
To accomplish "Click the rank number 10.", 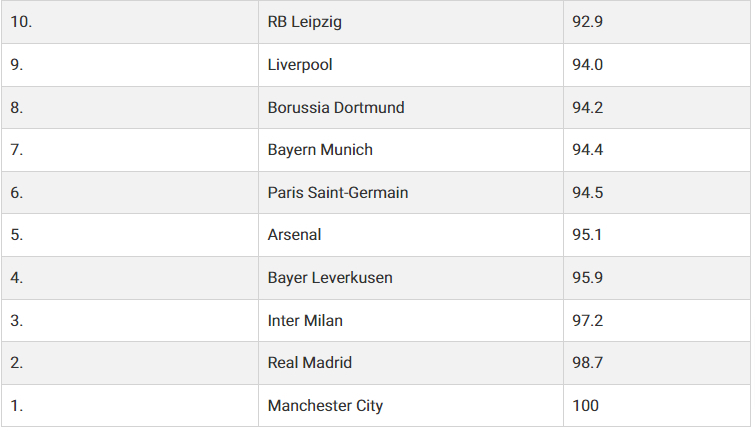I will [21, 22].
